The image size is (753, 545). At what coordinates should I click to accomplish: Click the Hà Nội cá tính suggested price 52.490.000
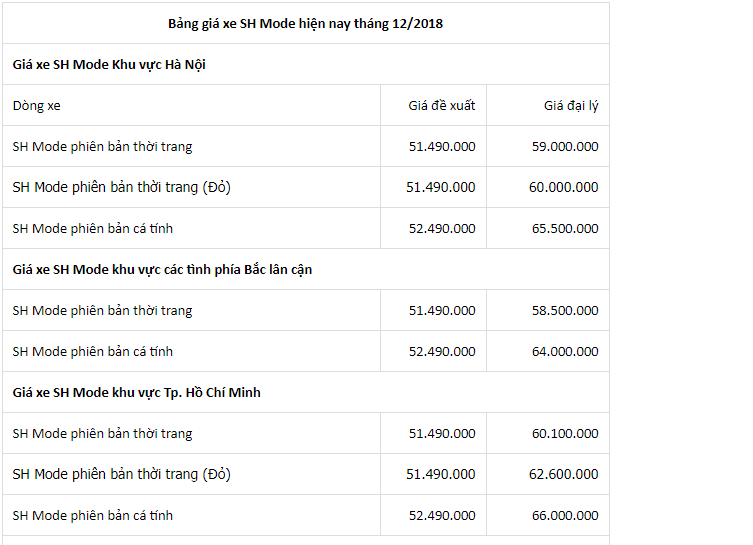point(442,229)
